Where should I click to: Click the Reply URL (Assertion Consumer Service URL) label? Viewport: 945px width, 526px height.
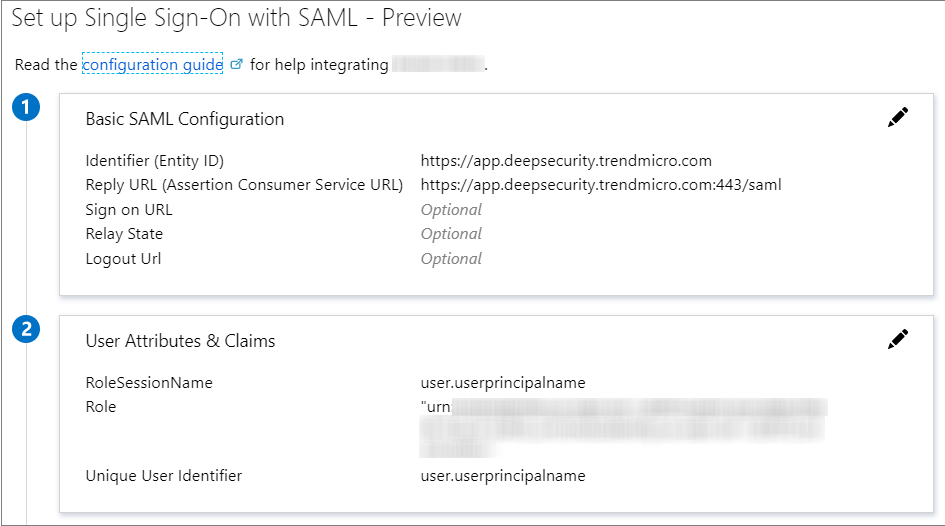click(244, 185)
